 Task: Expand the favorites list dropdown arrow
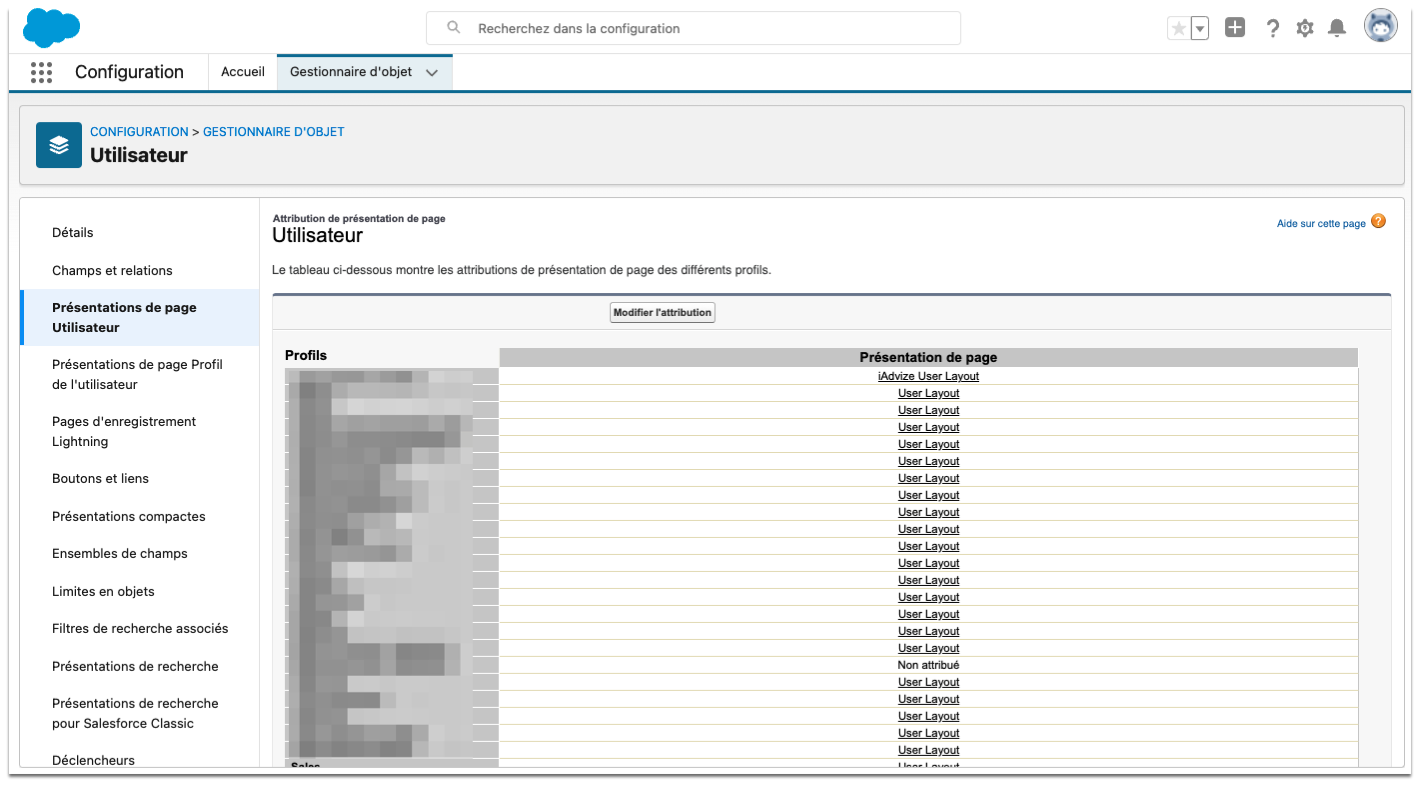1199,29
